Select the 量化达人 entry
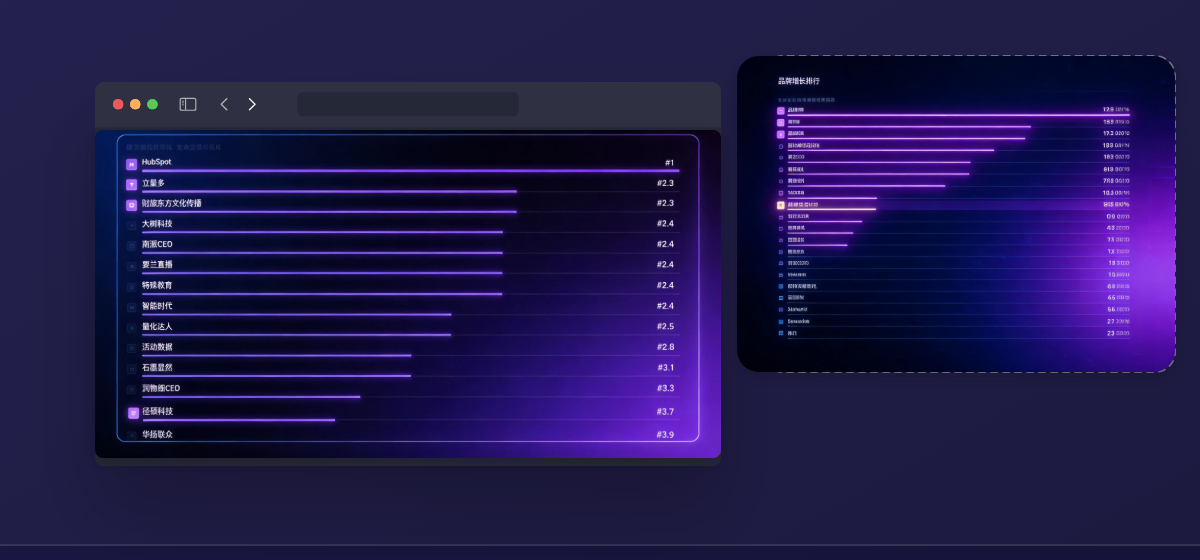Viewport: 1200px width, 560px height. pyautogui.click(x=157, y=327)
